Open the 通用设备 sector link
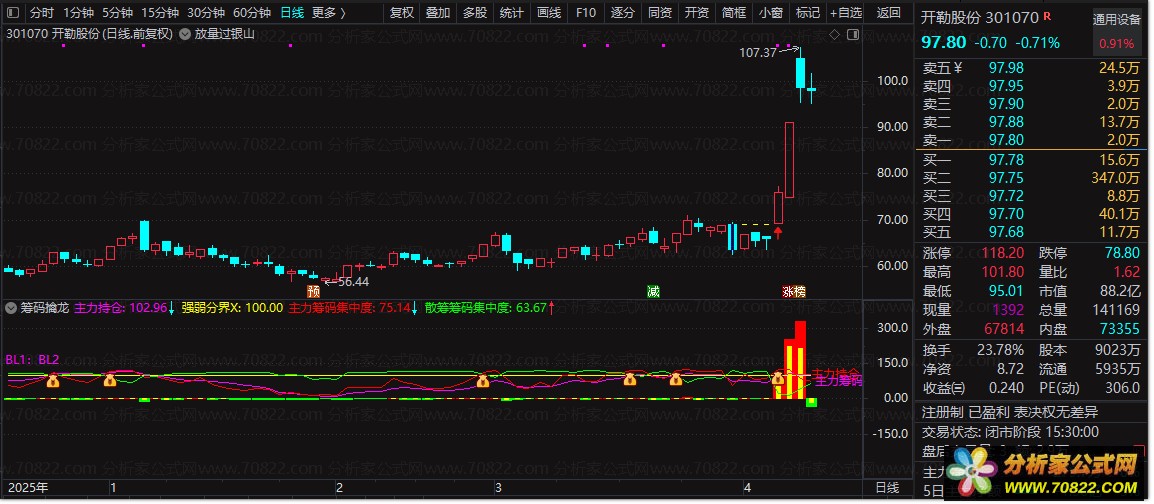The height and width of the screenshot is (504, 1154). pos(1115,20)
